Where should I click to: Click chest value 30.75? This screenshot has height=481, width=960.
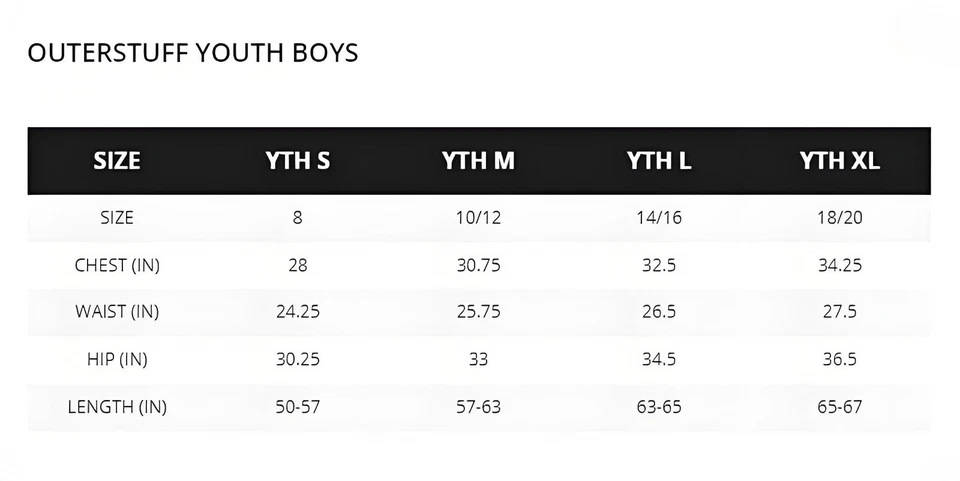(x=478, y=265)
